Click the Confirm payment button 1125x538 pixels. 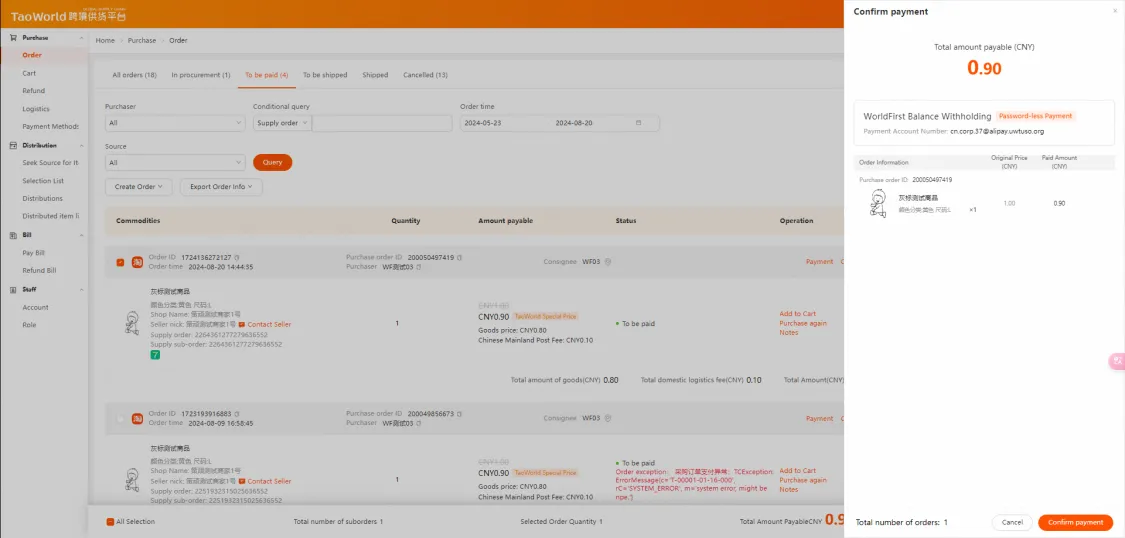coord(1075,522)
